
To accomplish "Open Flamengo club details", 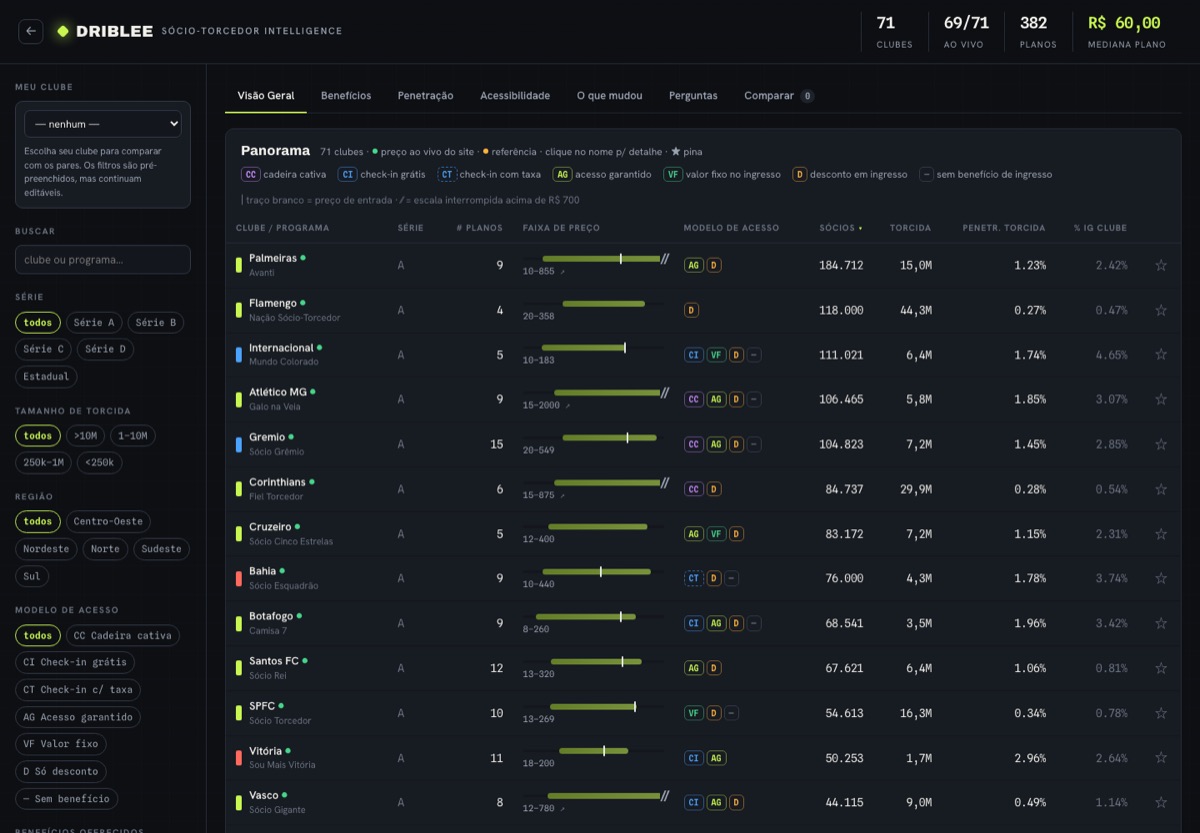I will pyautogui.click(x=273, y=303).
